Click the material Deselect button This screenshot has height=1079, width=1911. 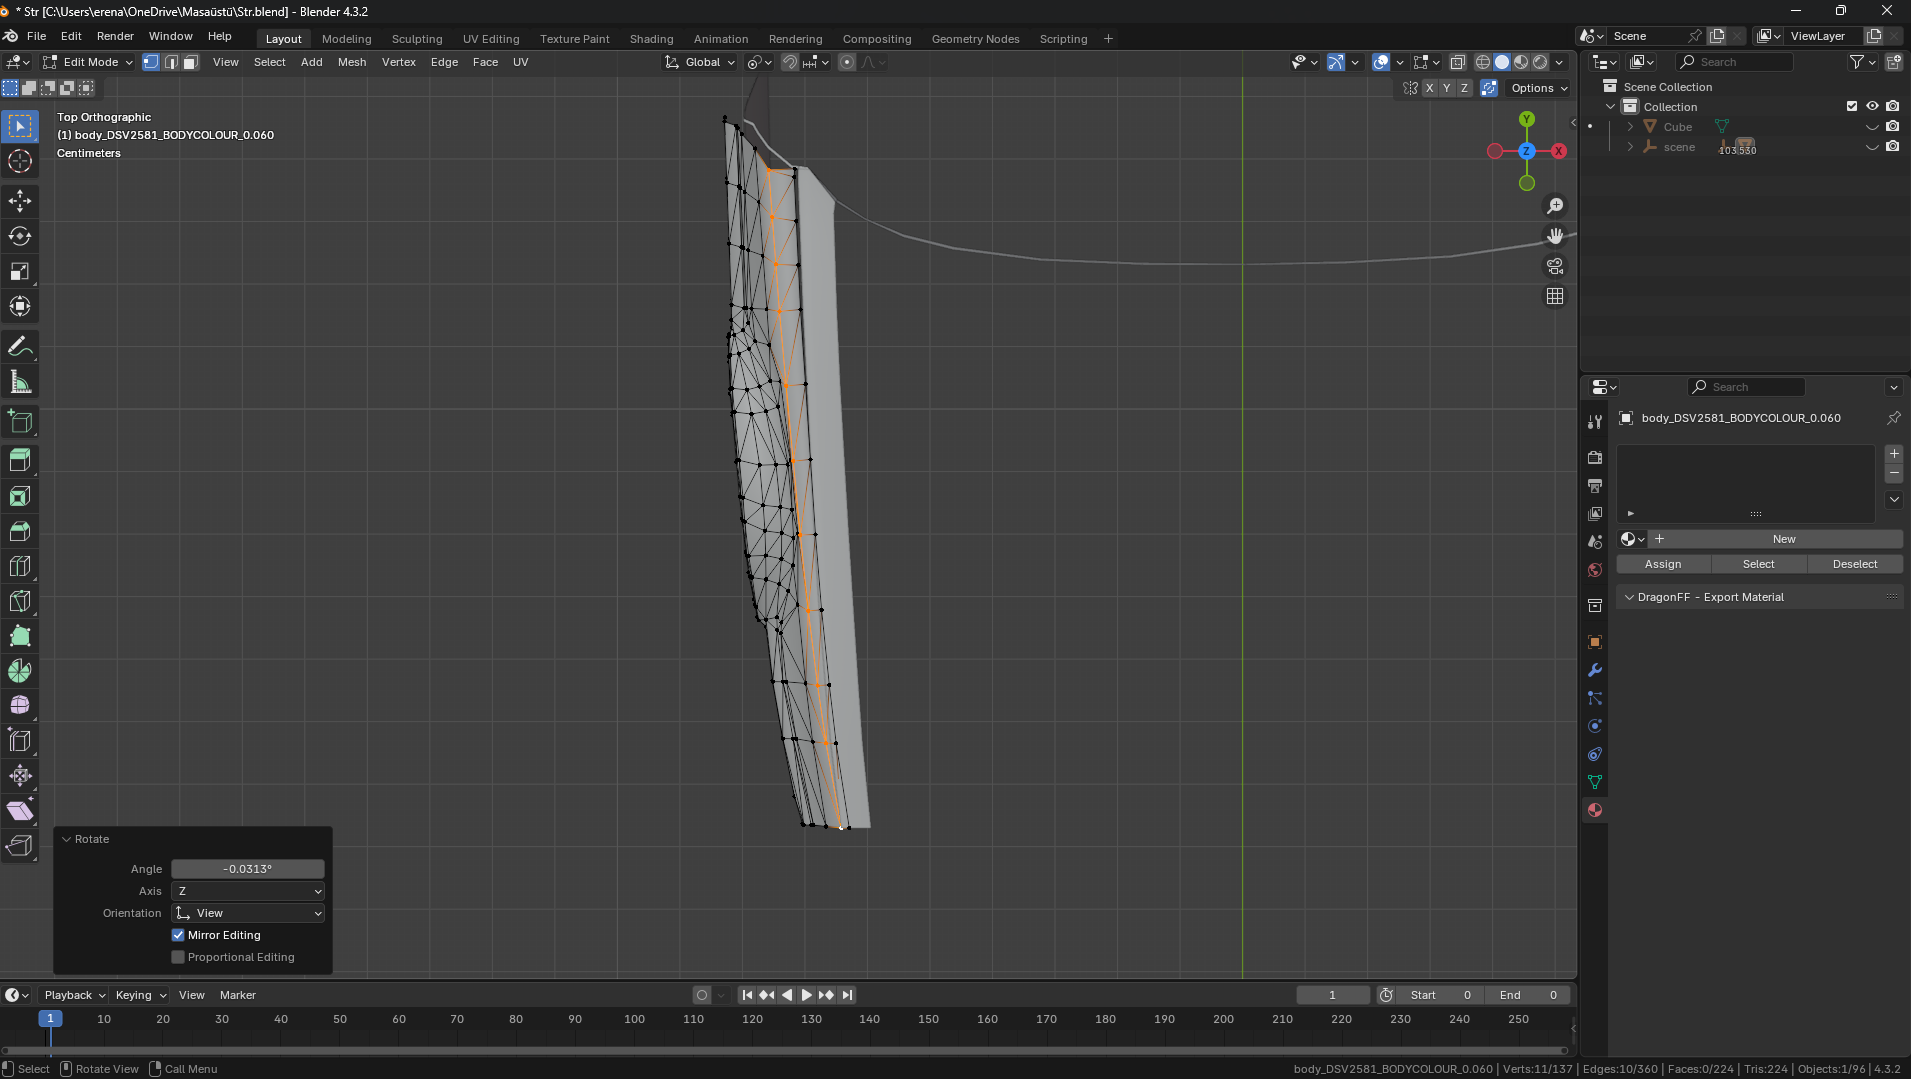click(1855, 564)
